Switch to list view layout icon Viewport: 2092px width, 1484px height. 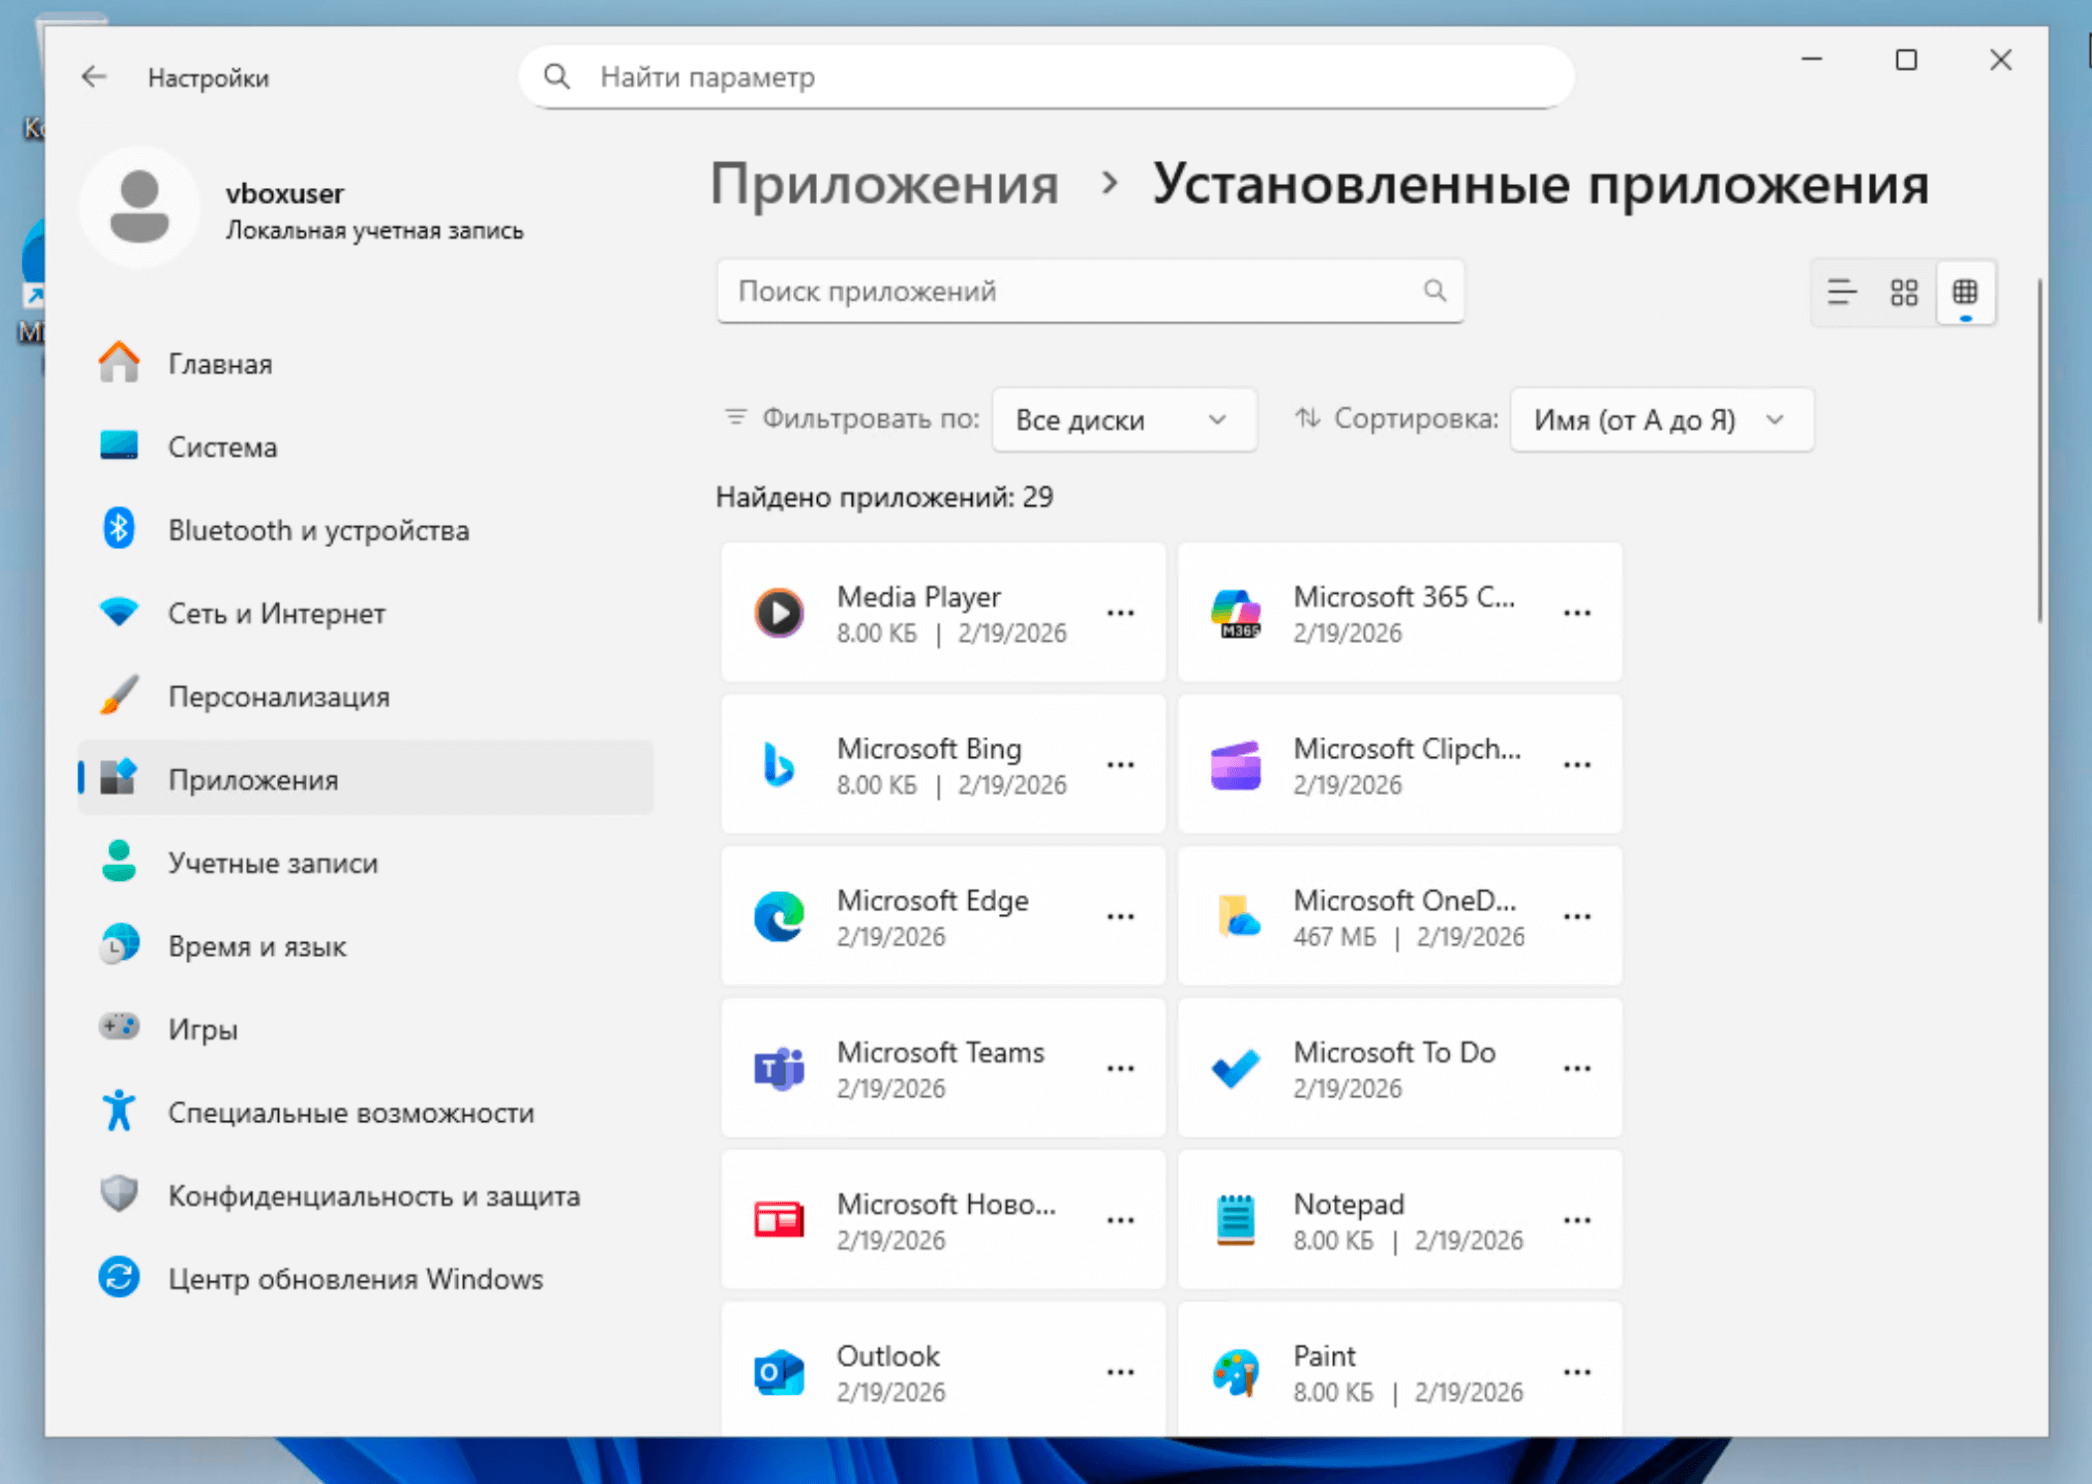(x=1841, y=292)
